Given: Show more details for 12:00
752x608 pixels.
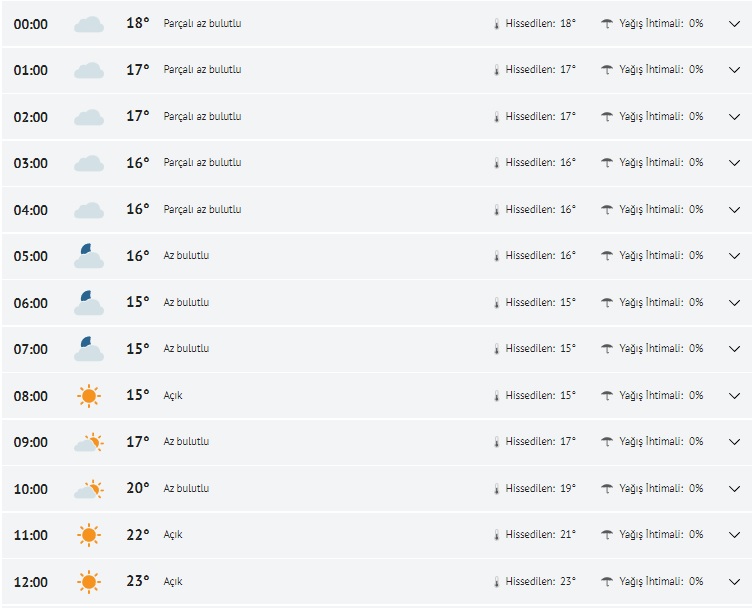Looking at the screenshot, I should [734, 582].
